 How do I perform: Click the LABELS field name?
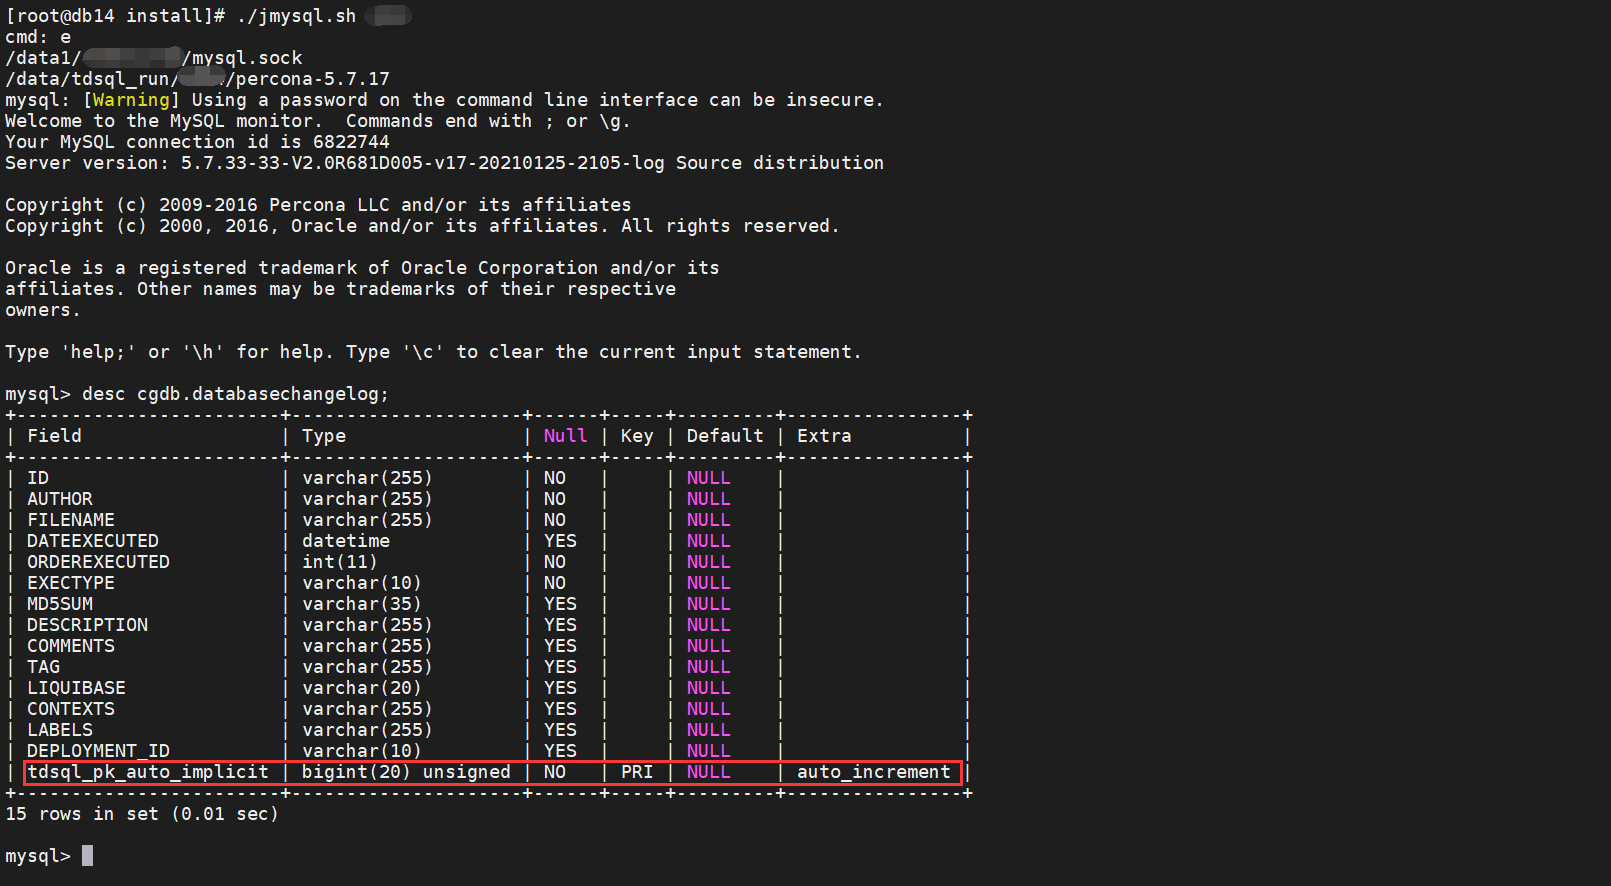point(60,730)
